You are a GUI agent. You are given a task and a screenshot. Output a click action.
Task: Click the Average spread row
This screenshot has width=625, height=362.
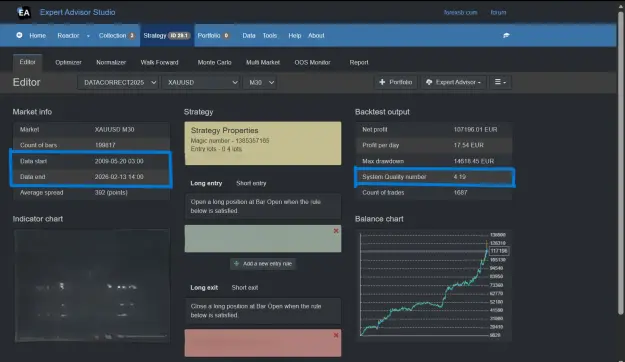91,193
